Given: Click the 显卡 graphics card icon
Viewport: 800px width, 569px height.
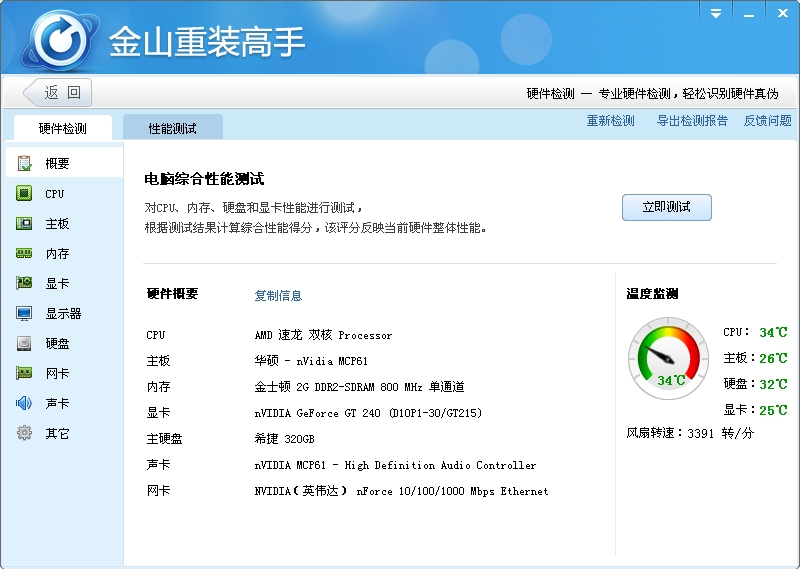Looking at the screenshot, I should click(24, 283).
